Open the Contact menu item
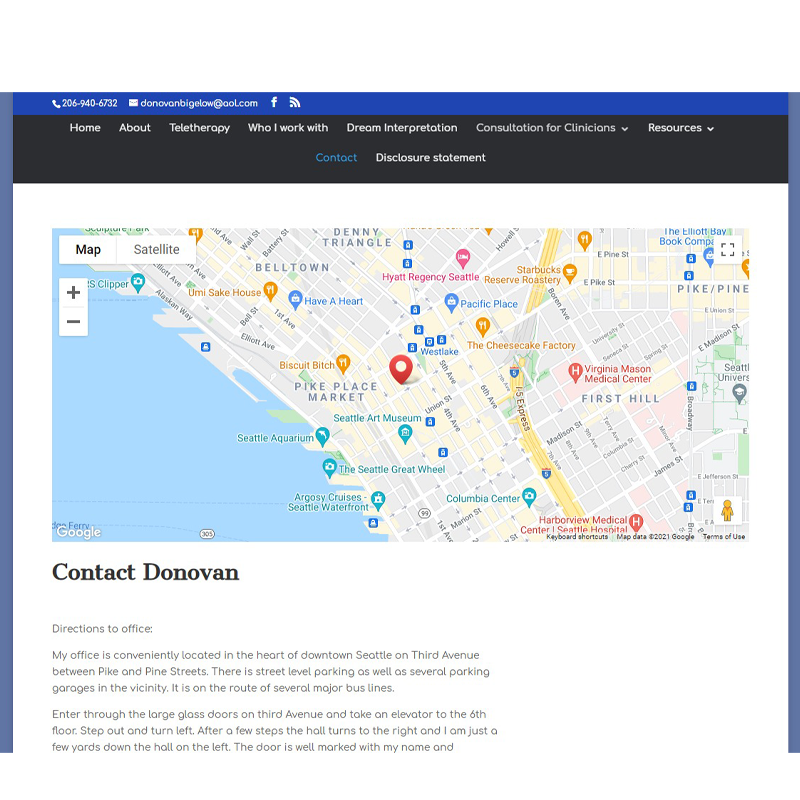 336,158
